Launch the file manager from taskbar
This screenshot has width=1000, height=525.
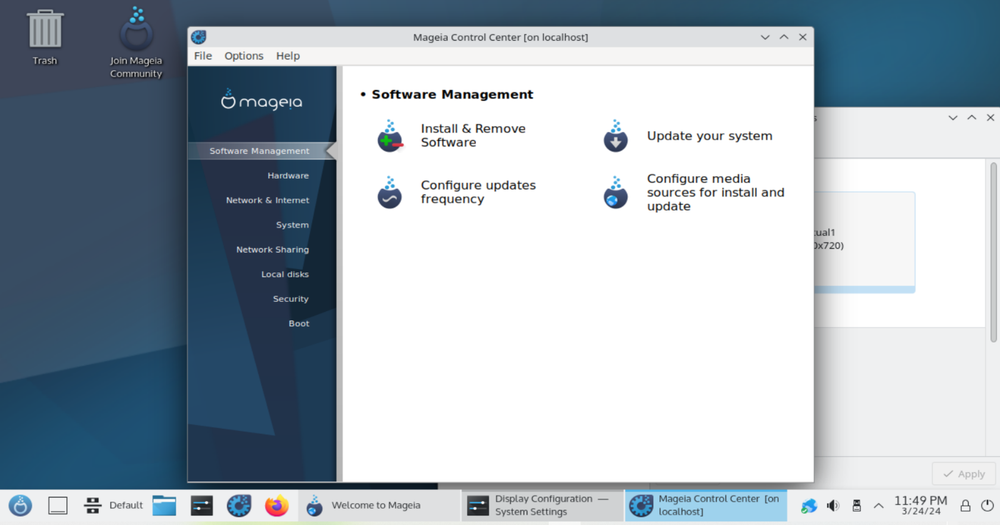point(165,506)
